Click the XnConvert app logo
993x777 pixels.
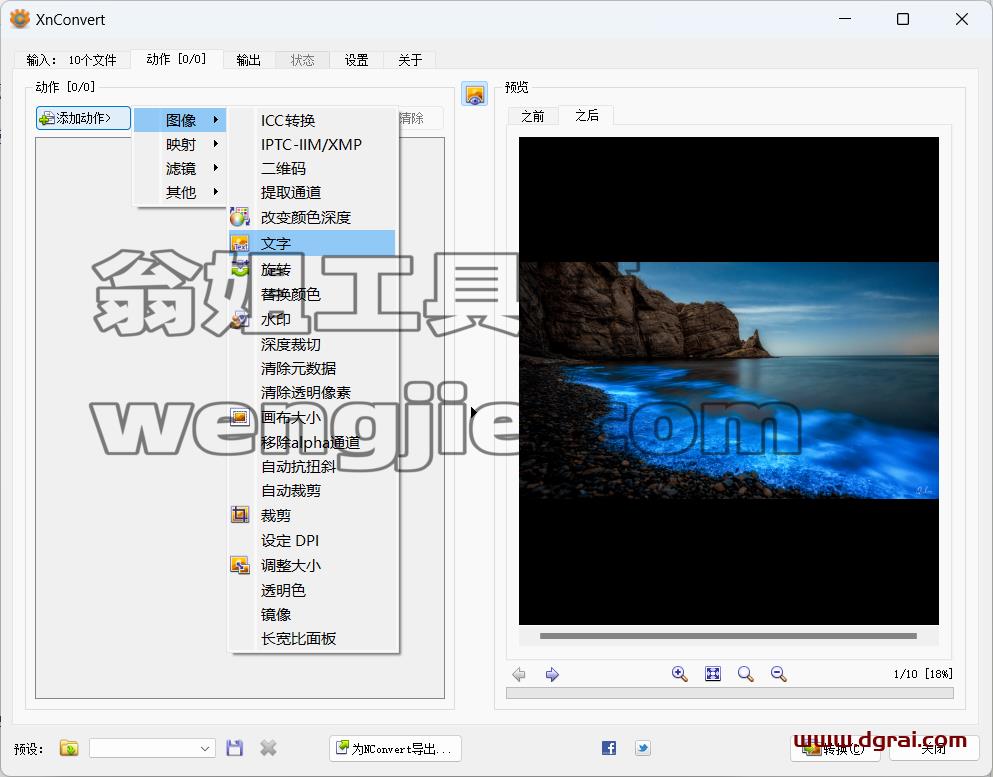coord(20,19)
